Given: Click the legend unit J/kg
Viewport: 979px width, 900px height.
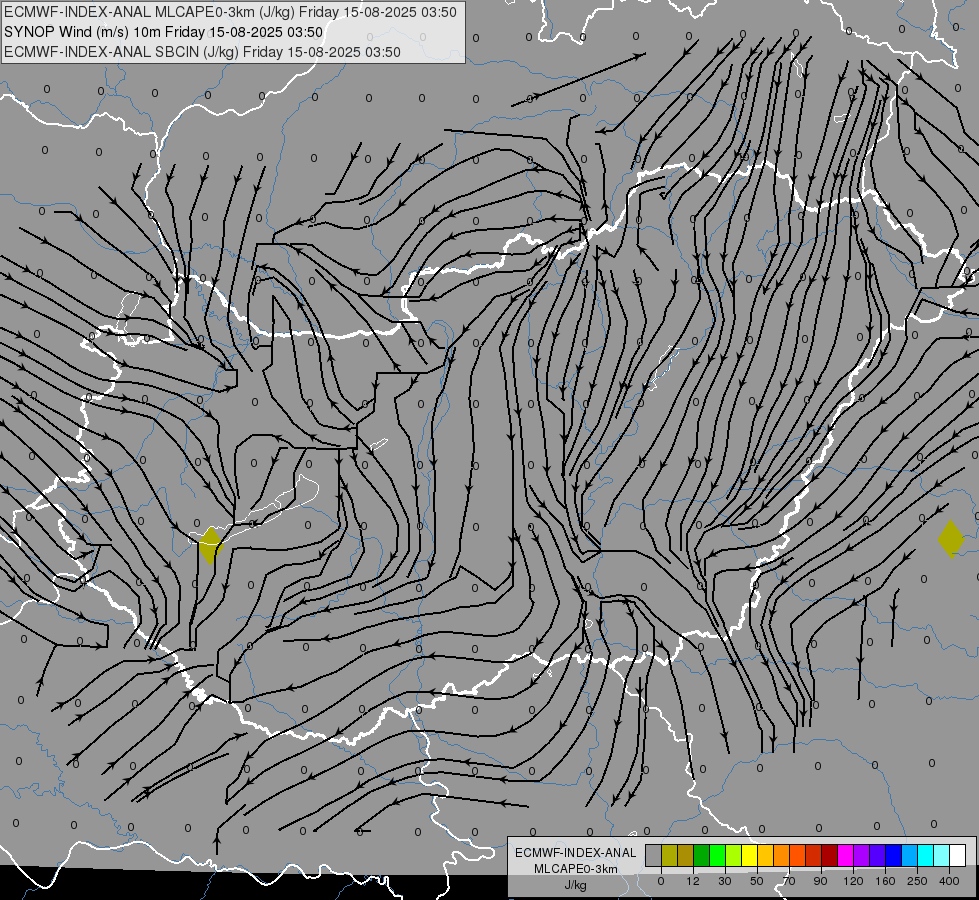Looking at the screenshot, I should point(576,884).
